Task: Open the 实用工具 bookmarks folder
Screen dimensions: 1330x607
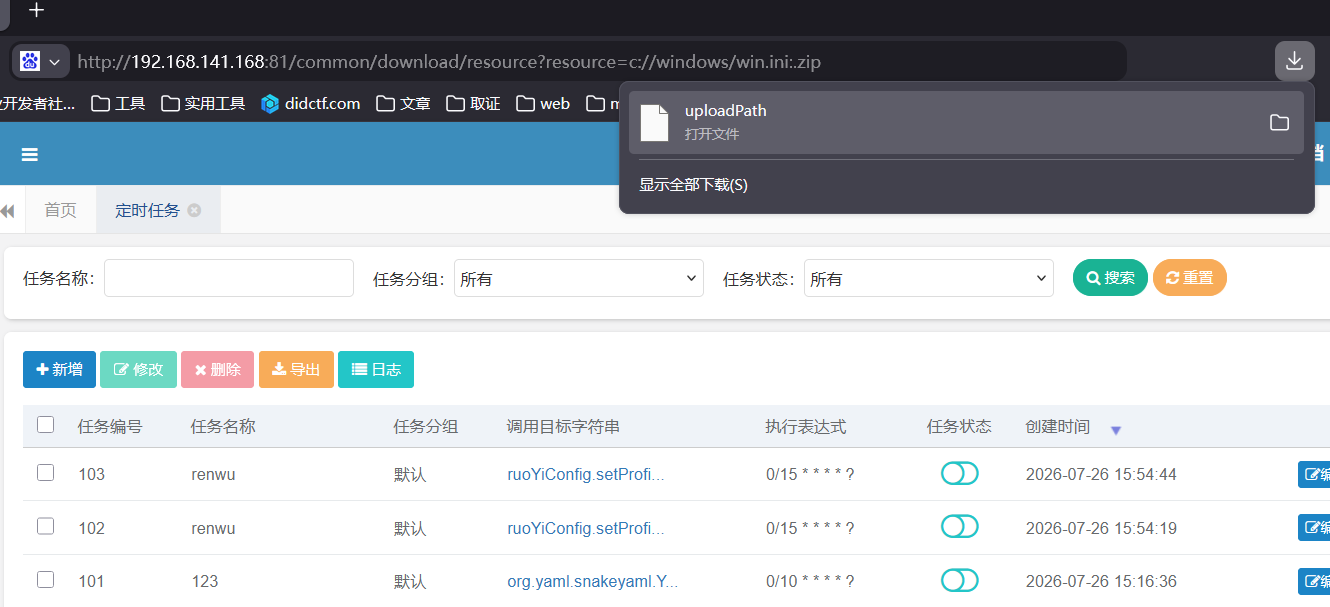Action: (203, 103)
